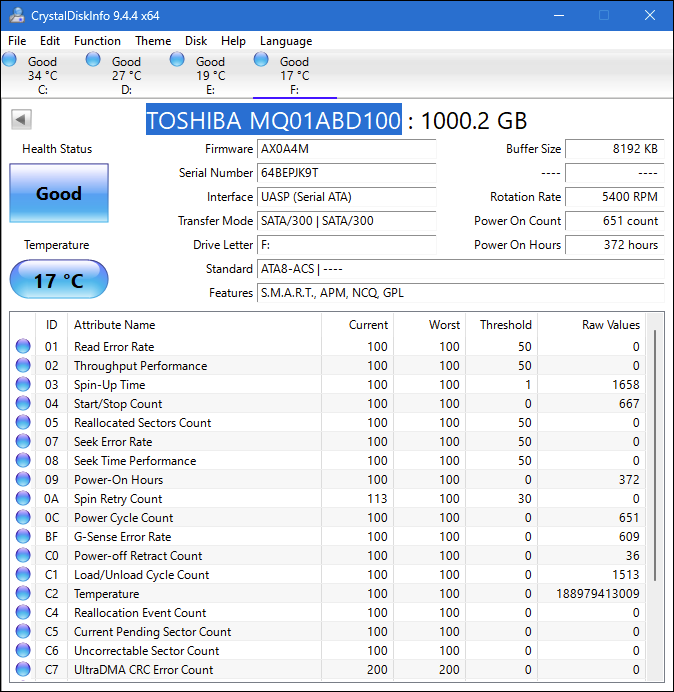The width and height of the screenshot is (674, 692).
Task: Open the Function menu
Action: (x=97, y=41)
